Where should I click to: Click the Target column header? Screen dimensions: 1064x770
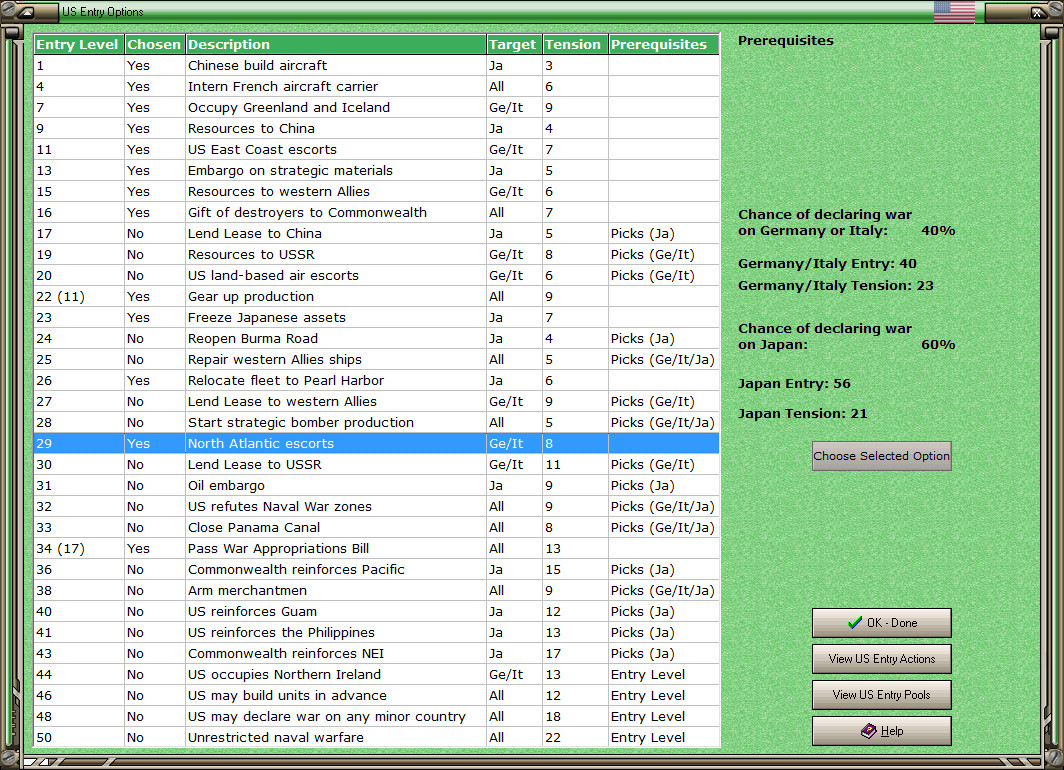[x=514, y=44]
